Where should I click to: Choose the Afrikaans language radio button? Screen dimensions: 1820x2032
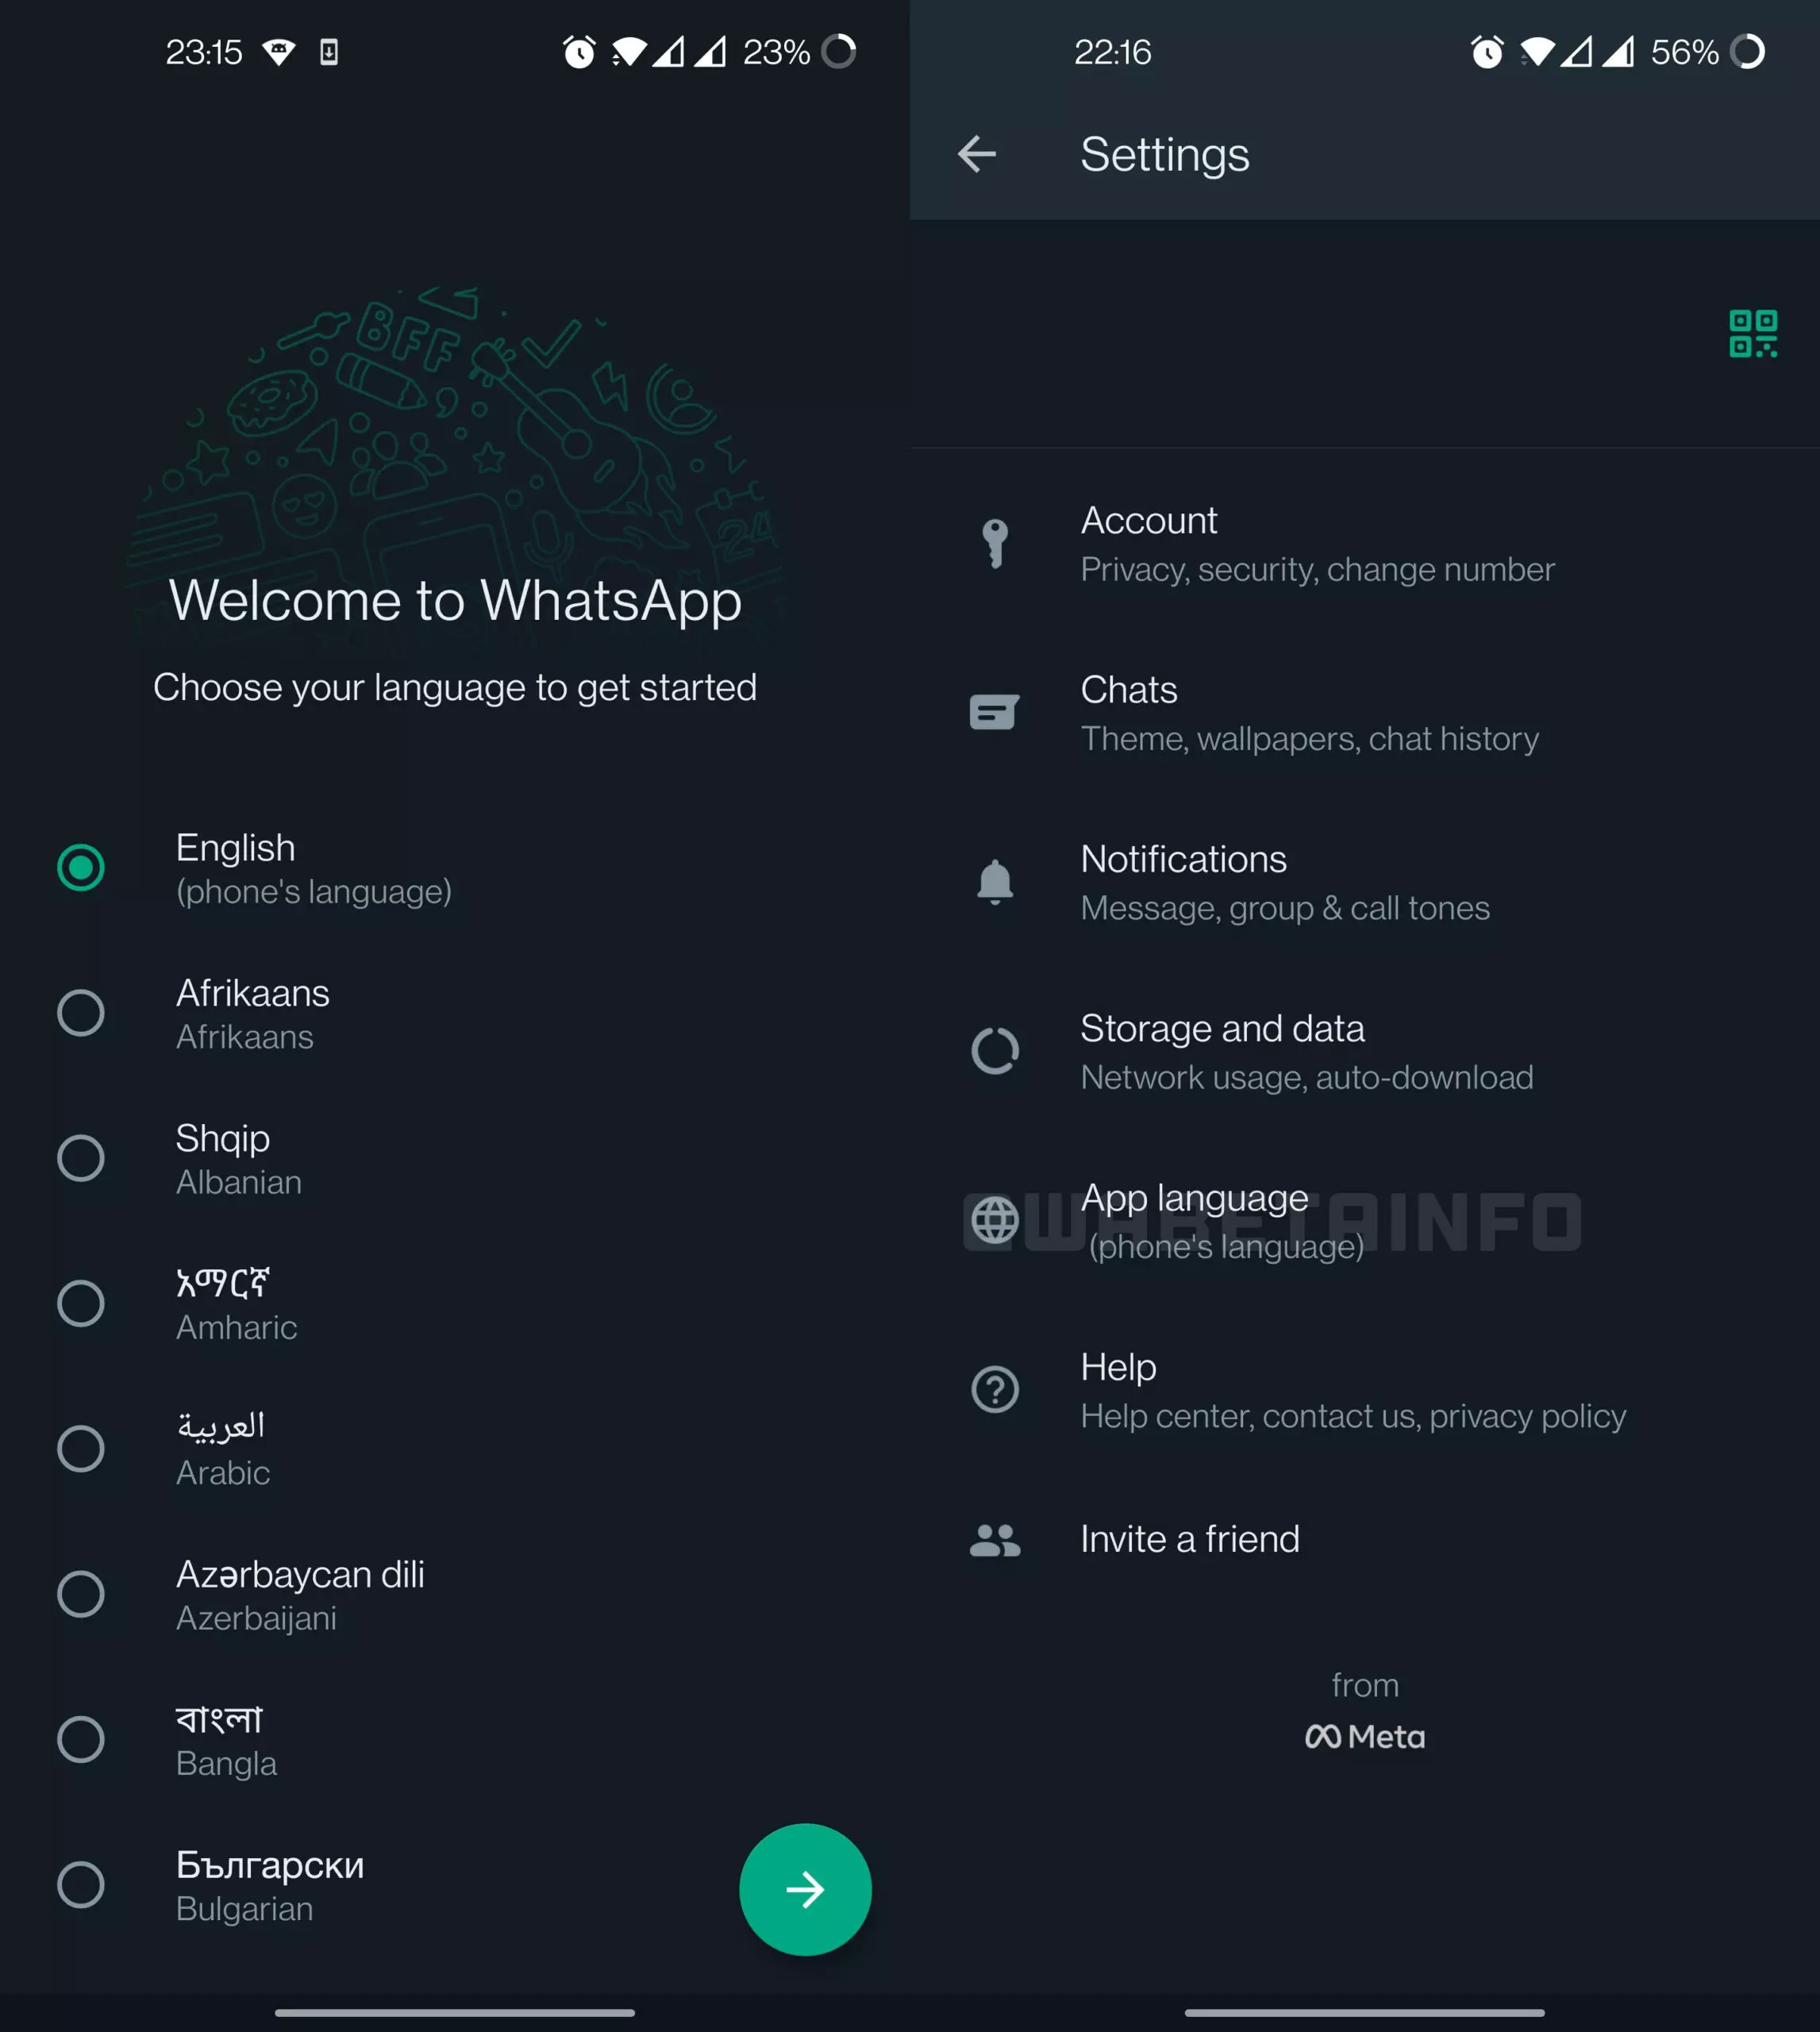pyautogui.click(x=81, y=1013)
